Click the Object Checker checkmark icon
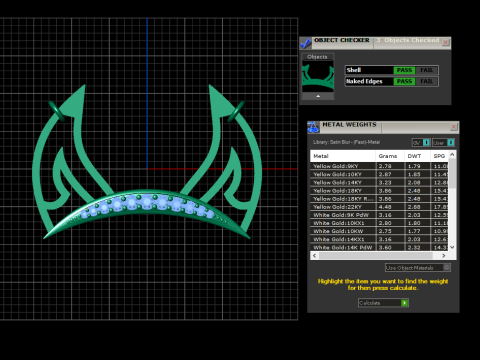Viewport: 480px width, 360px height. coord(306,43)
